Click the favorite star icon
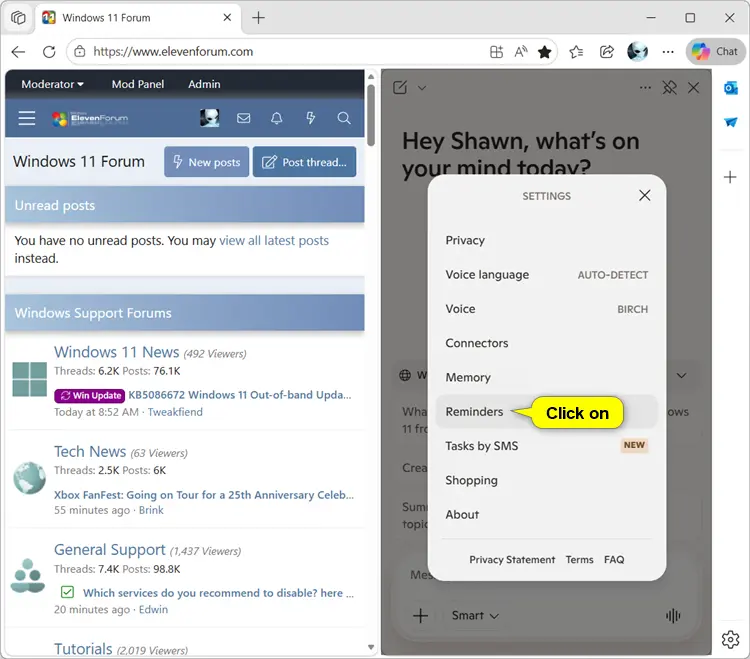 click(545, 52)
